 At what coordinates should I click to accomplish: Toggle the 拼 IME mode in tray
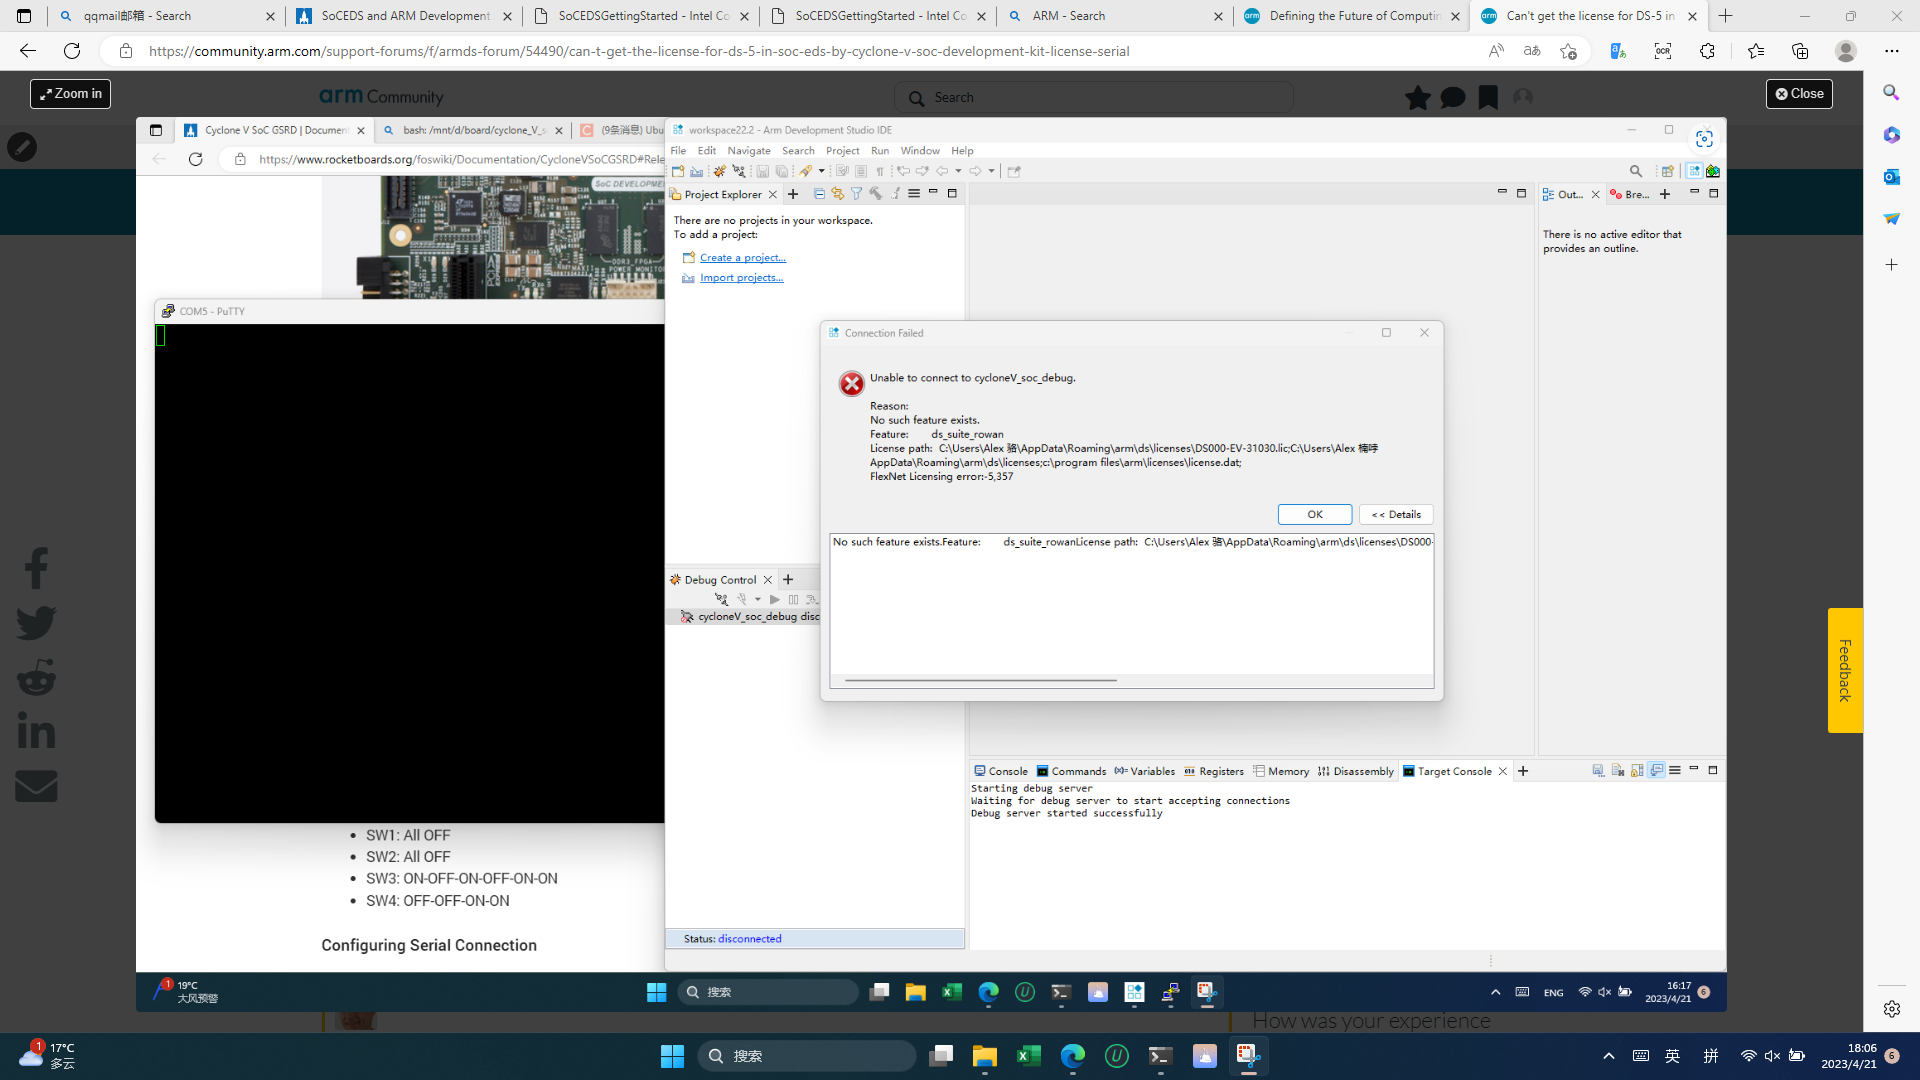(x=1711, y=1056)
